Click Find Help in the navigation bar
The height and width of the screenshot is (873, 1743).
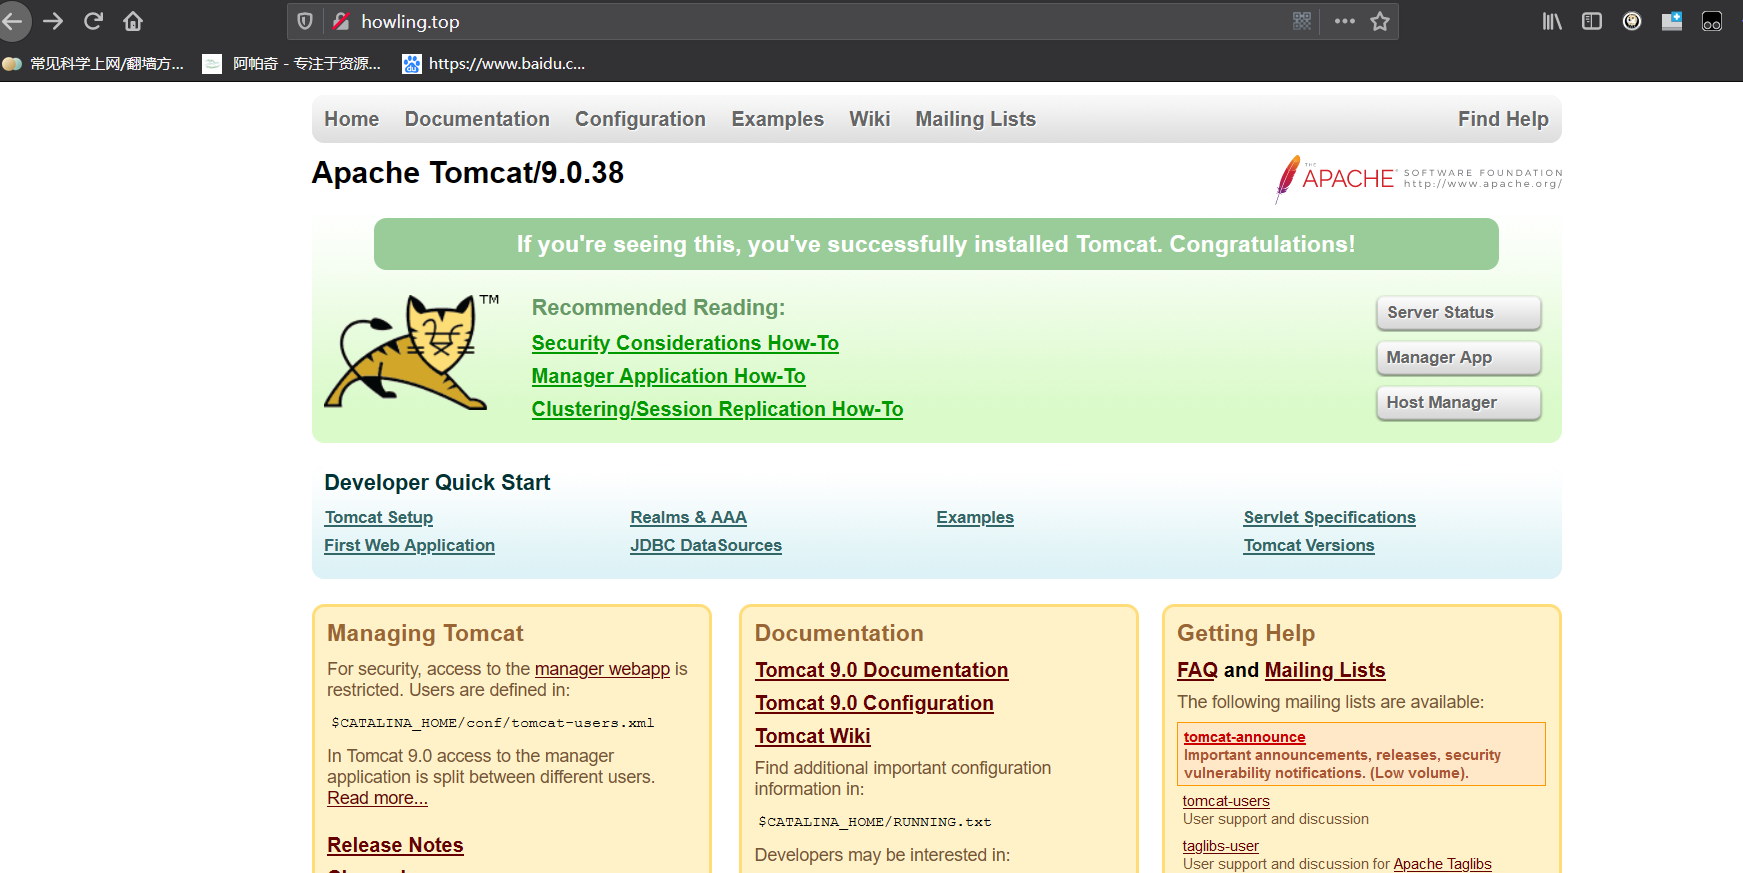[1503, 119]
